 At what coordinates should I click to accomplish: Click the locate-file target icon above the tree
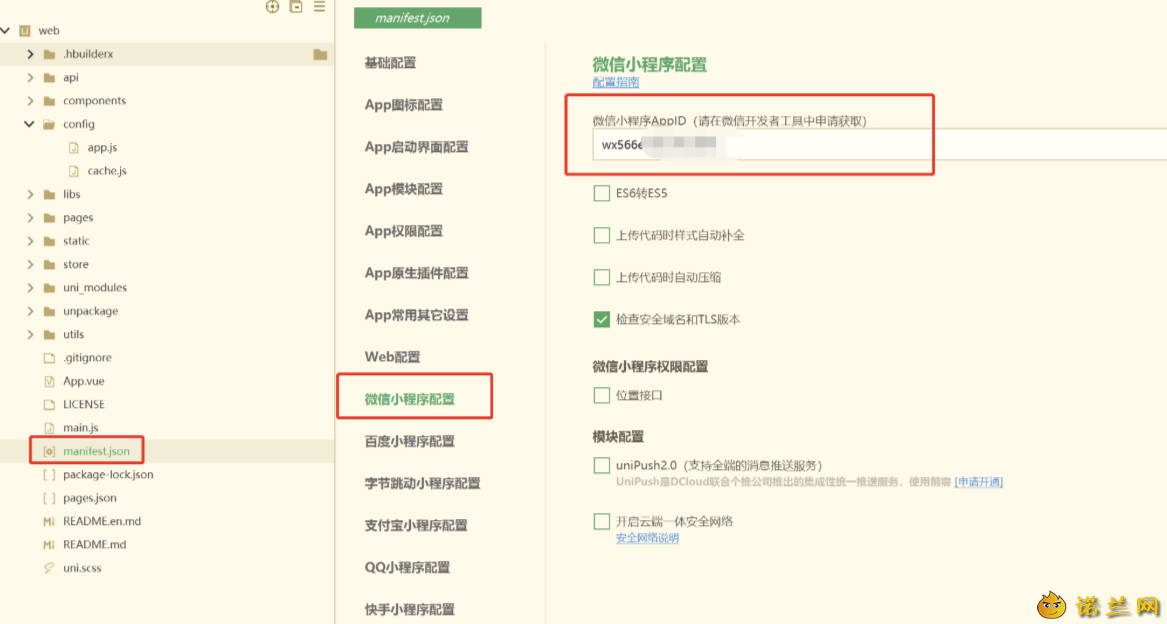(x=272, y=7)
